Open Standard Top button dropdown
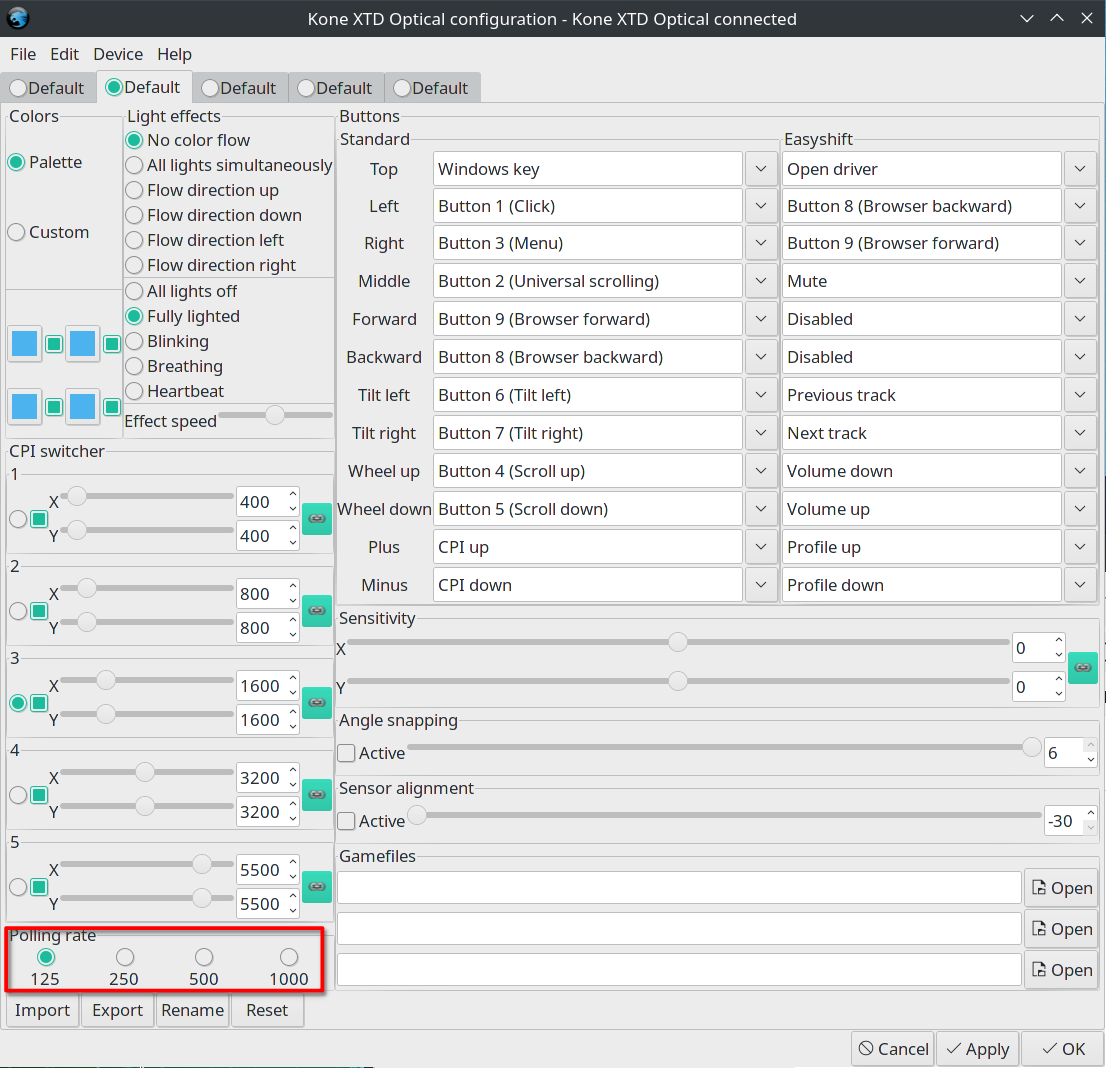Viewport: 1106px width, 1068px height. [761, 169]
